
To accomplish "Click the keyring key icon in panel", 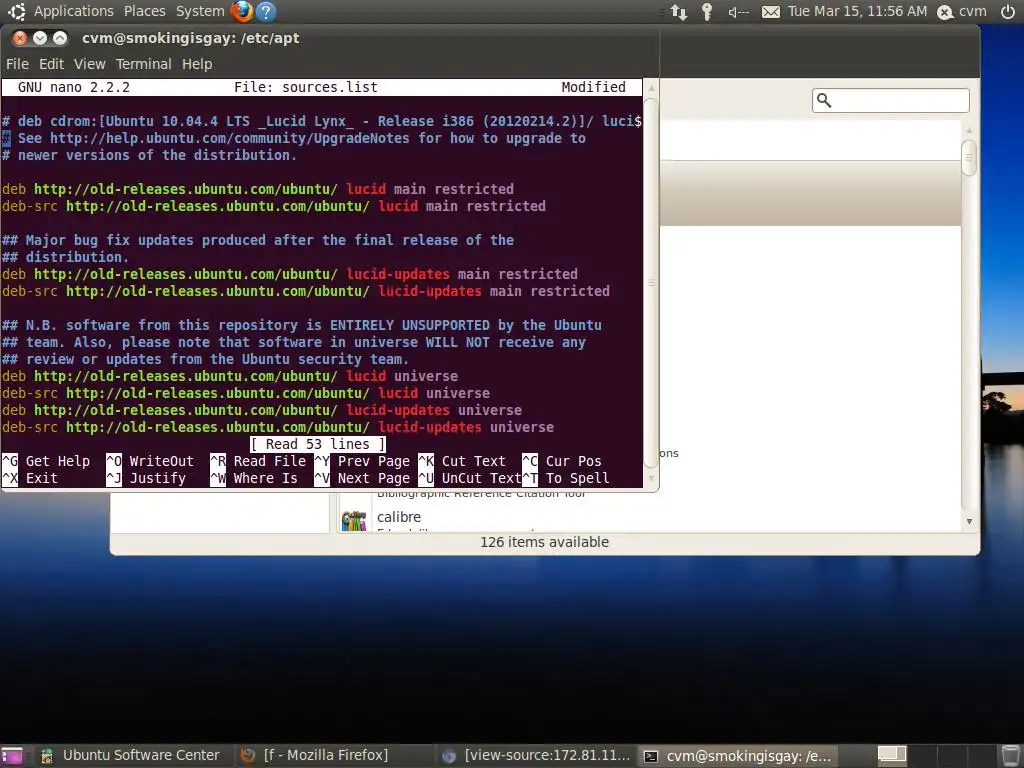I will (x=707, y=12).
